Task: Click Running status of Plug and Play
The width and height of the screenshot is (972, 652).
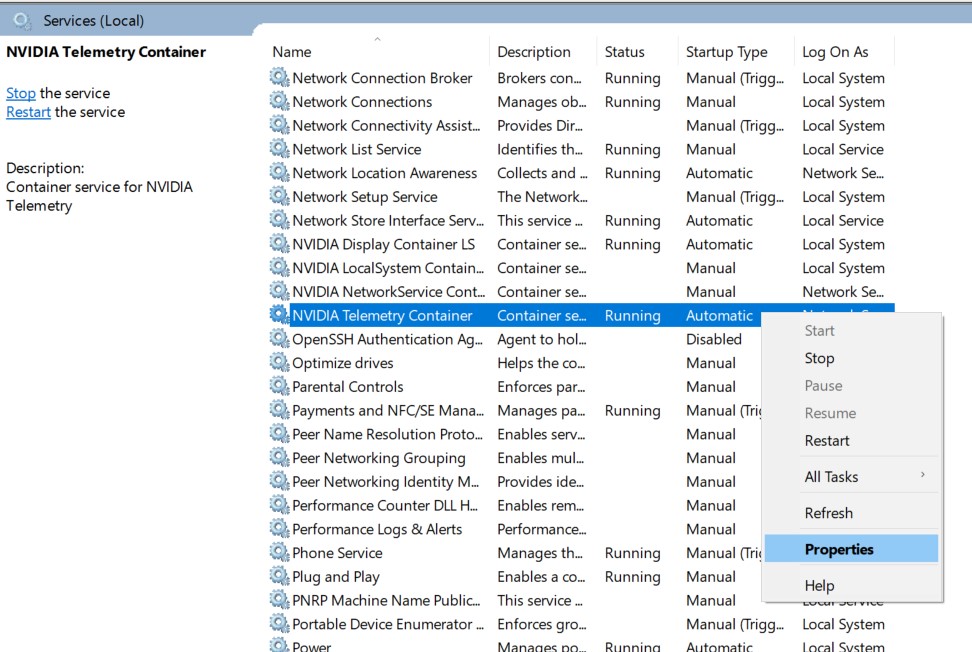Action: tap(632, 577)
